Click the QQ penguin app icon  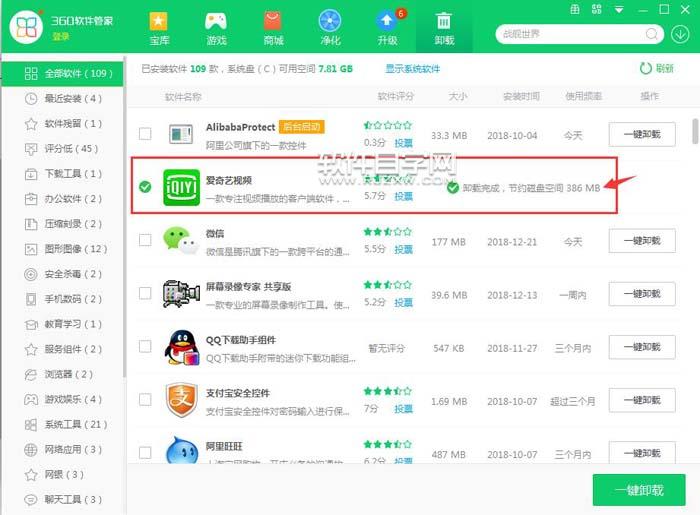(181, 348)
